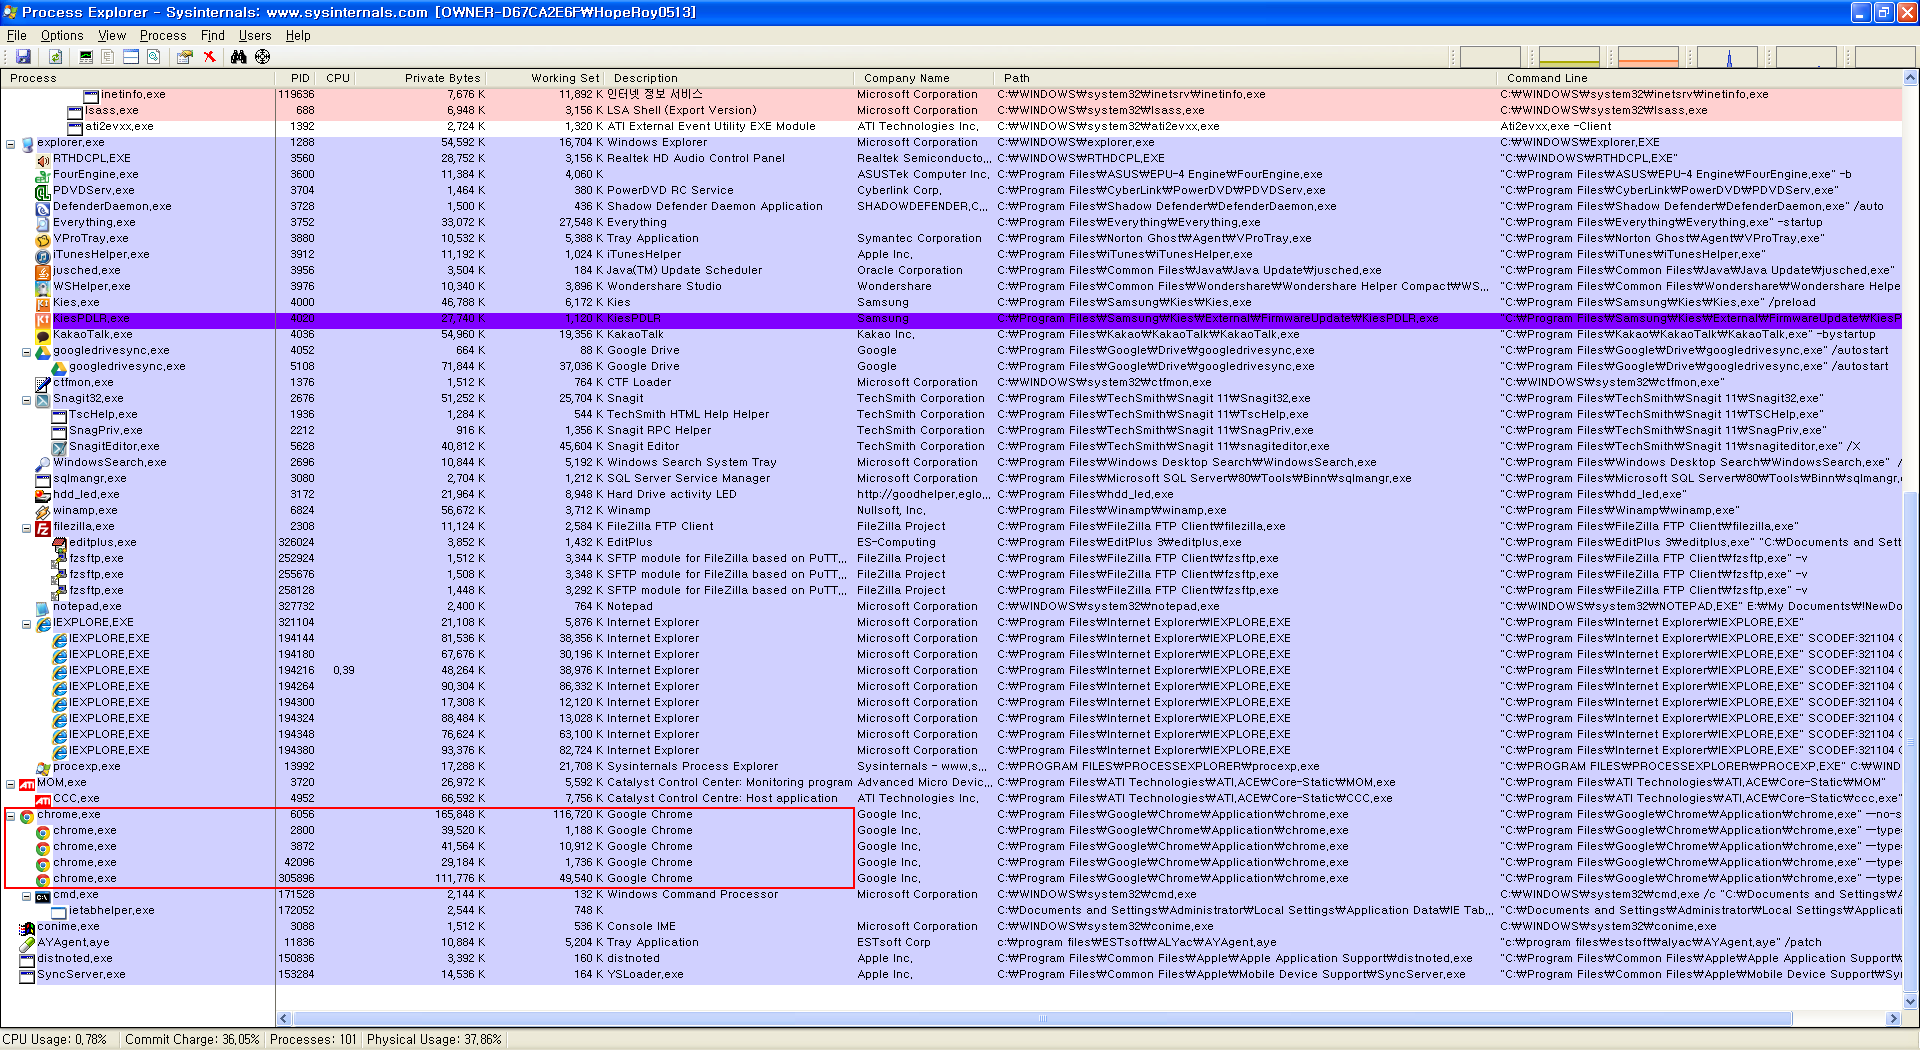Image resolution: width=1920 pixels, height=1050 pixels.
Task: Toggle the Show Process Tree toolbar icon
Action: (x=108, y=57)
